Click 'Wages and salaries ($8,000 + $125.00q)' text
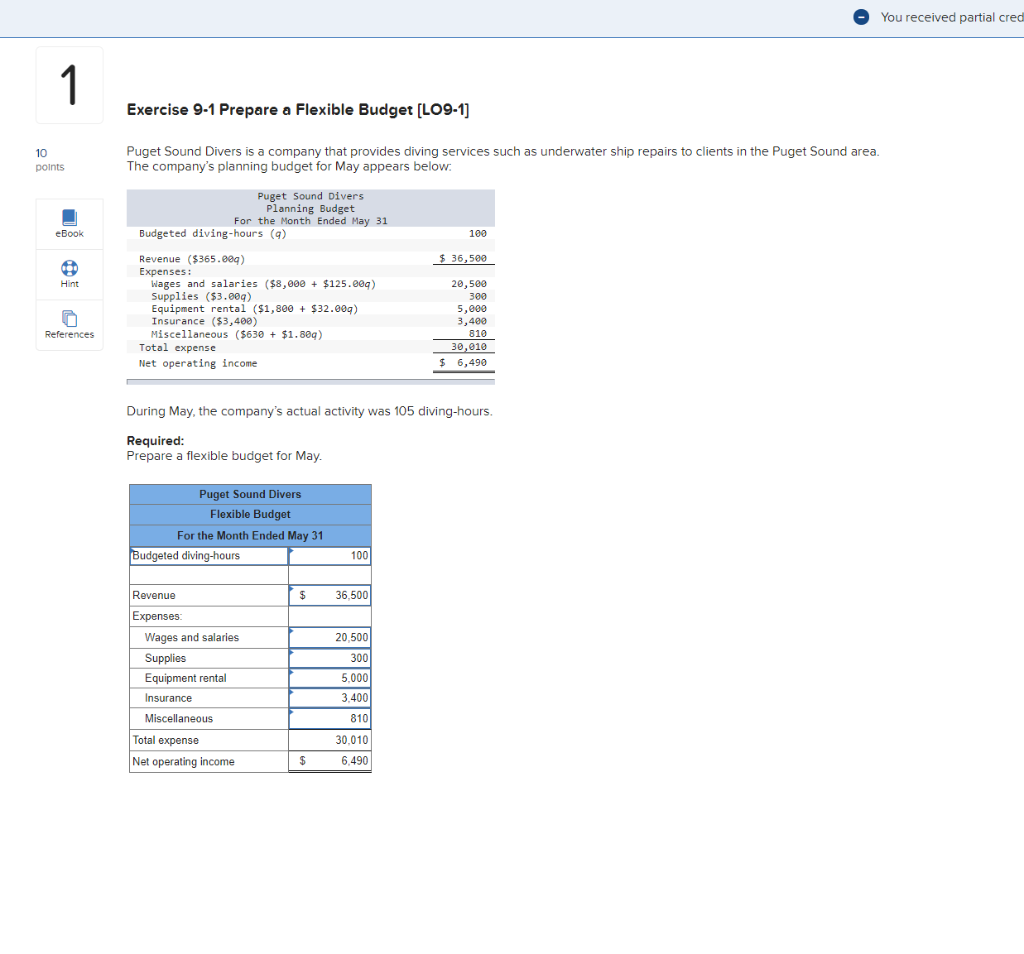 [x=263, y=284]
